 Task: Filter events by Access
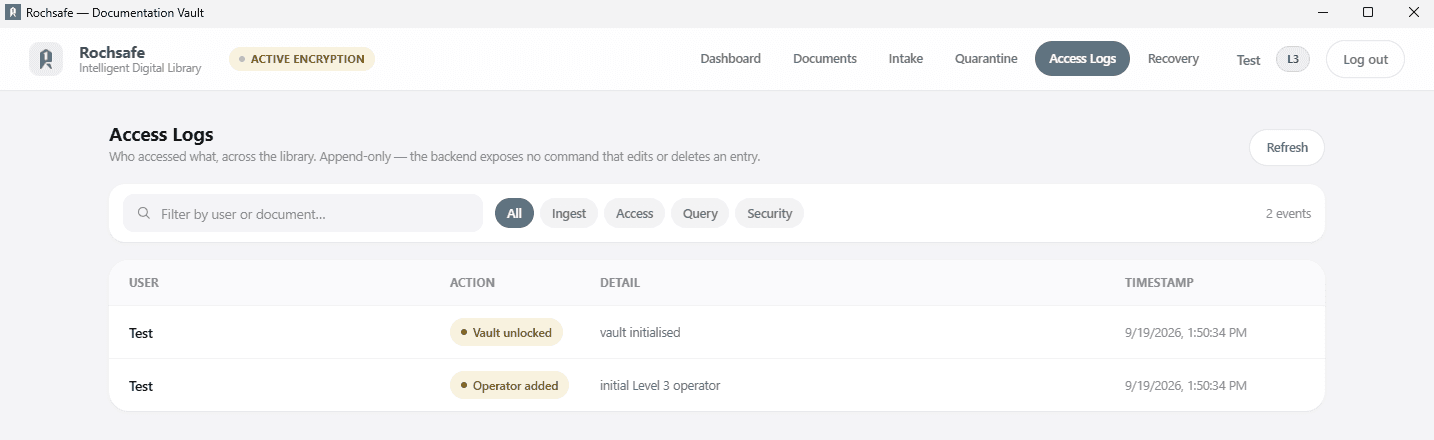[634, 213]
